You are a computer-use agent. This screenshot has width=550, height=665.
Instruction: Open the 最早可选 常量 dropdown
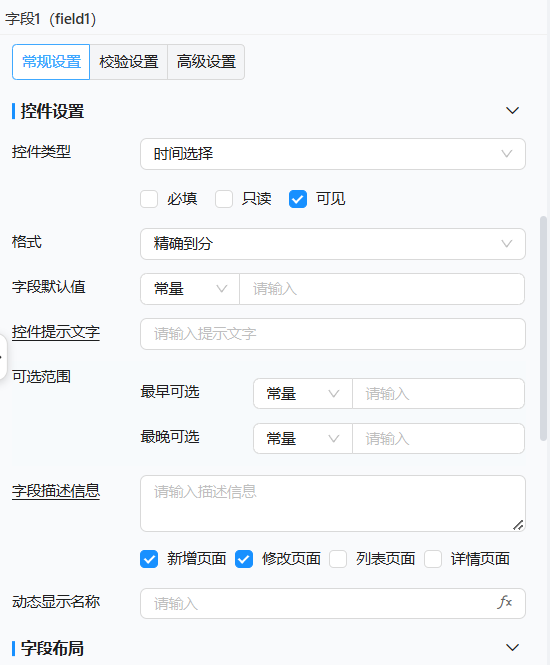[x=303, y=394]
